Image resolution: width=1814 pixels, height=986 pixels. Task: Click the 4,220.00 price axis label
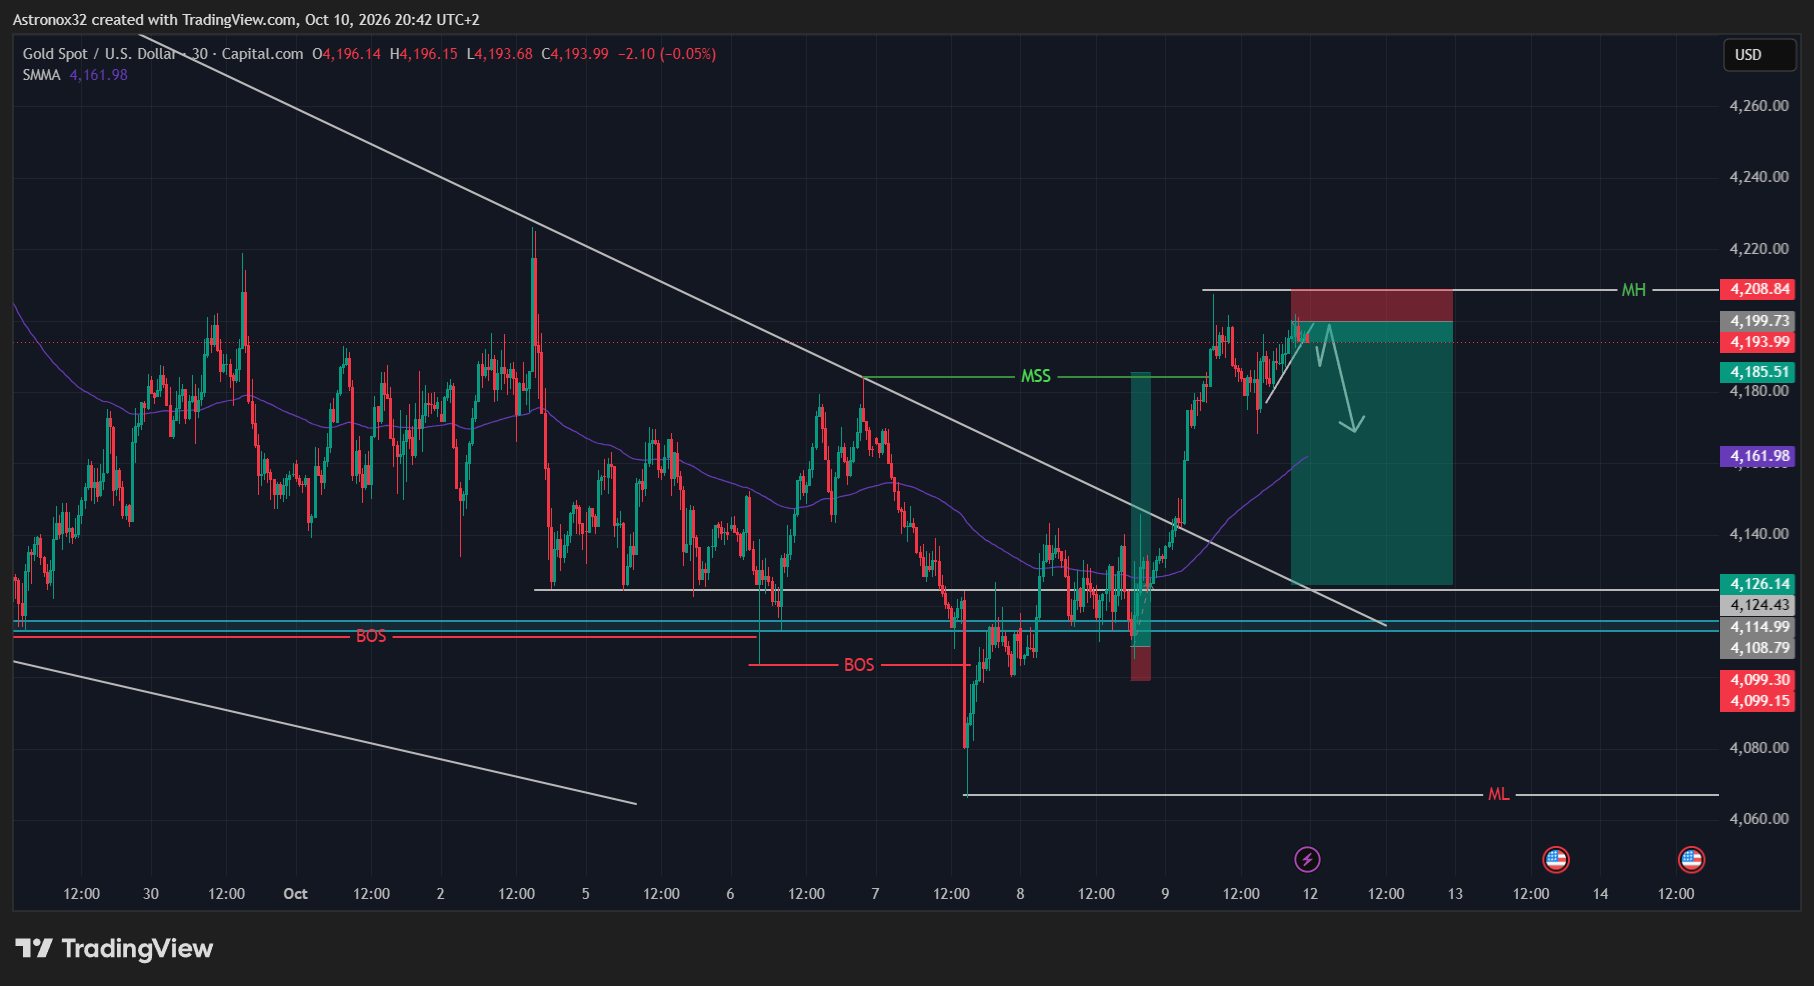[1759, 249]
